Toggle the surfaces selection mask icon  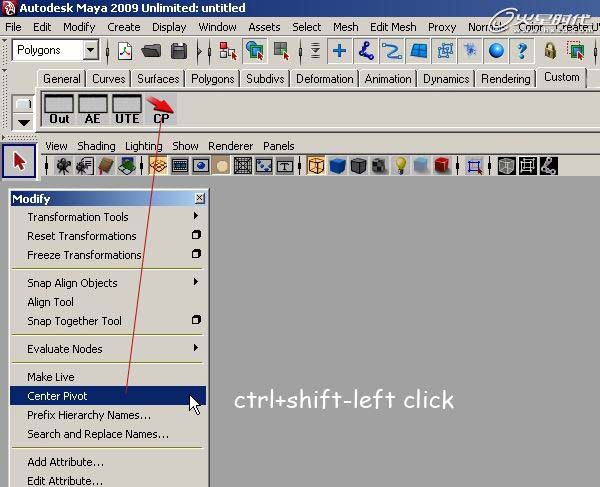click(x=418, y=51)
